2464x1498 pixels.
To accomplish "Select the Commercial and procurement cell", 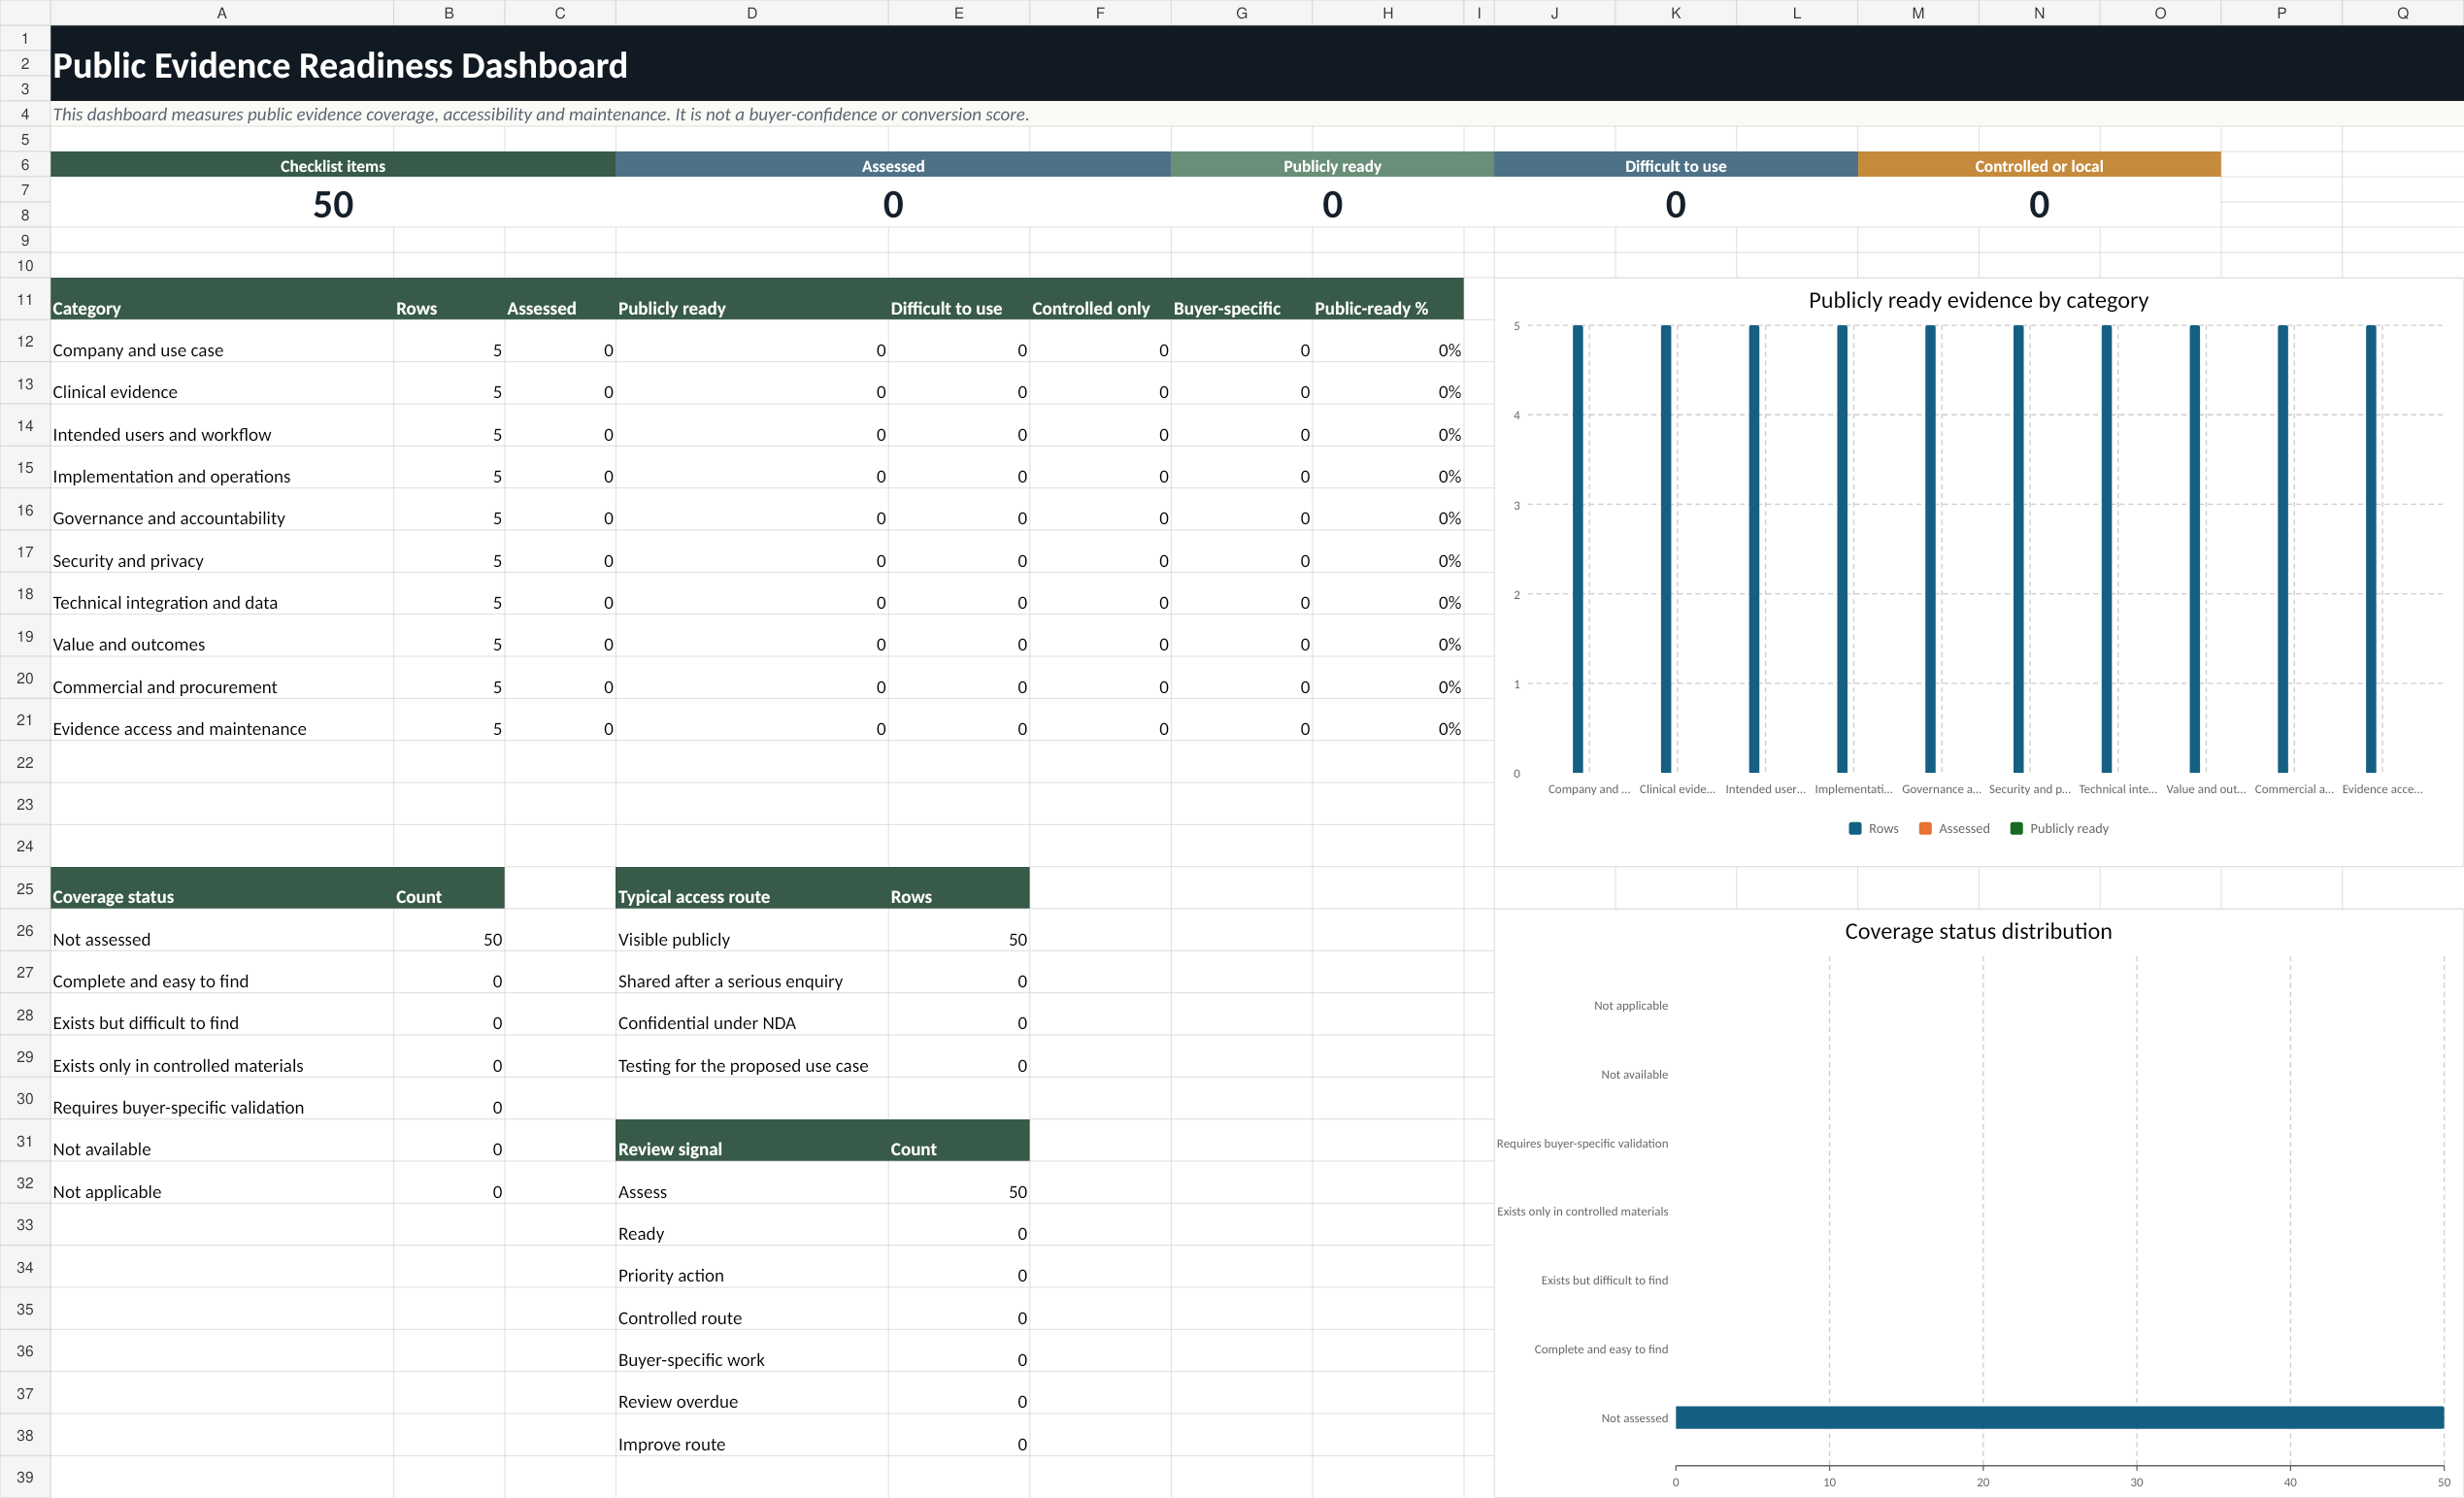I will coord(222,677).
